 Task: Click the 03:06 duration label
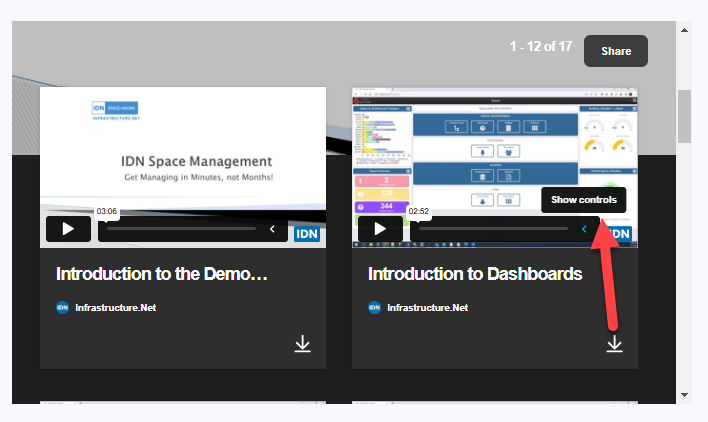107,211
